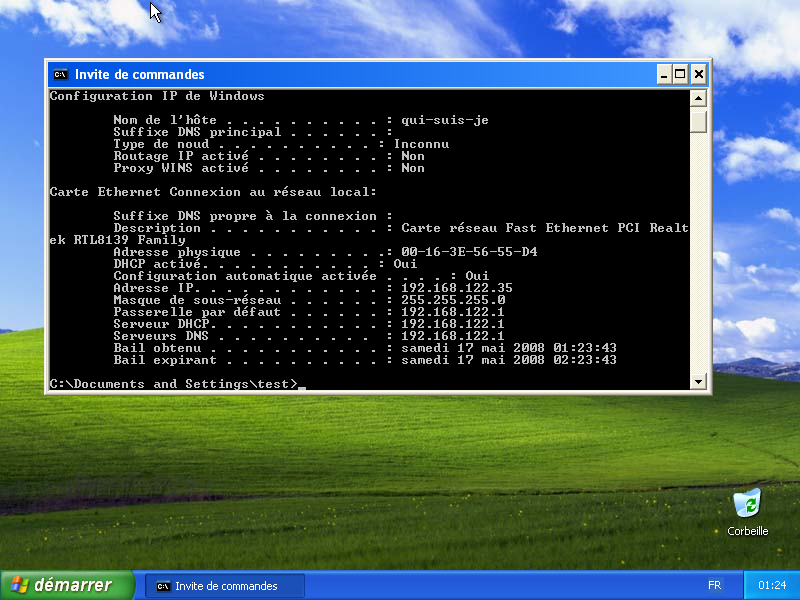
Task: Open the FR language indicator
Action: 714,585
